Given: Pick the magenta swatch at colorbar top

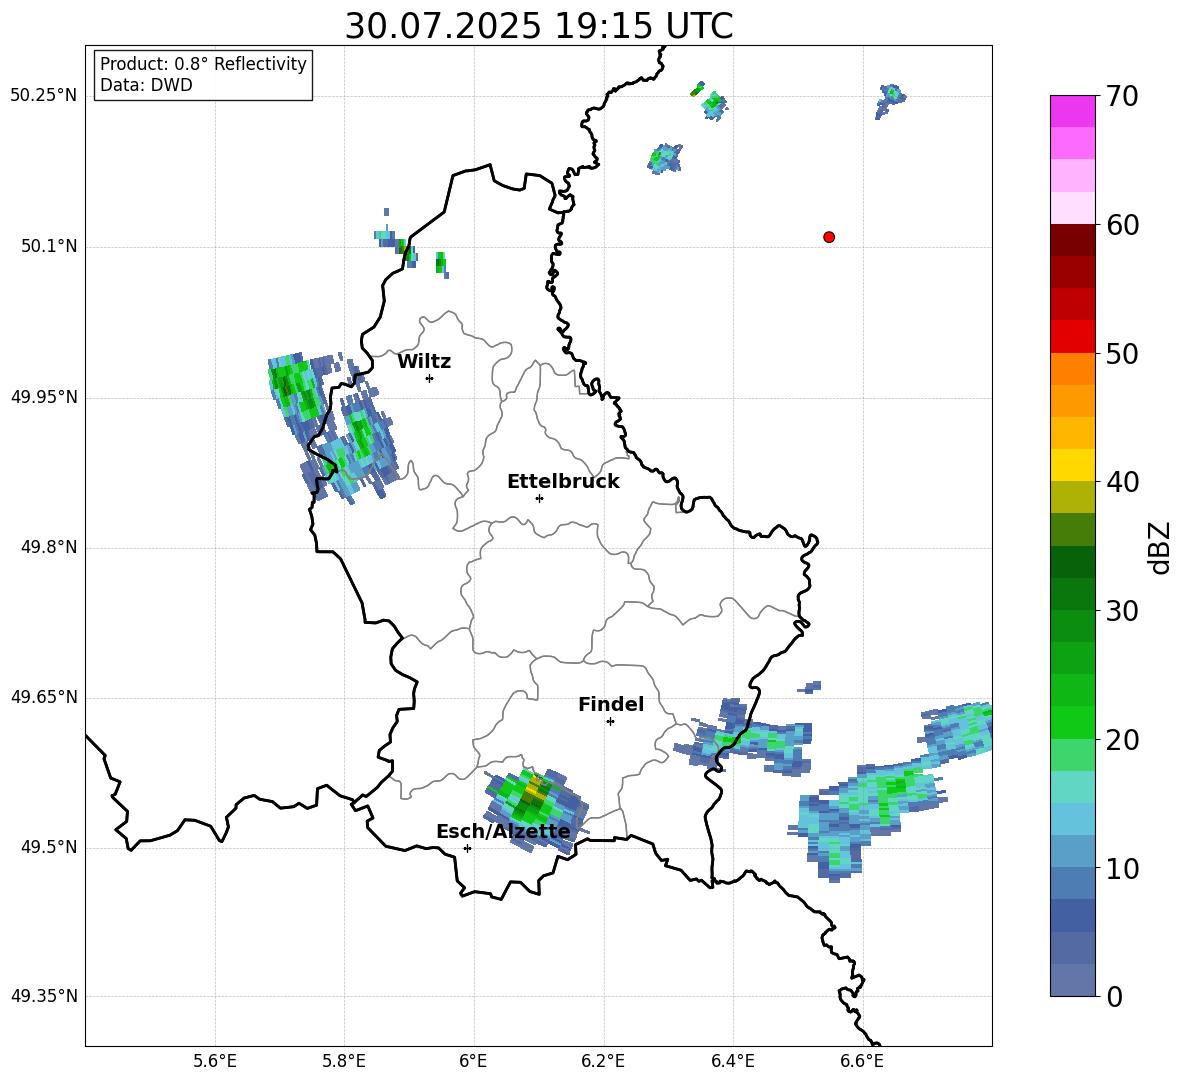Looking at the screenshot, I should pos(1072,111).
